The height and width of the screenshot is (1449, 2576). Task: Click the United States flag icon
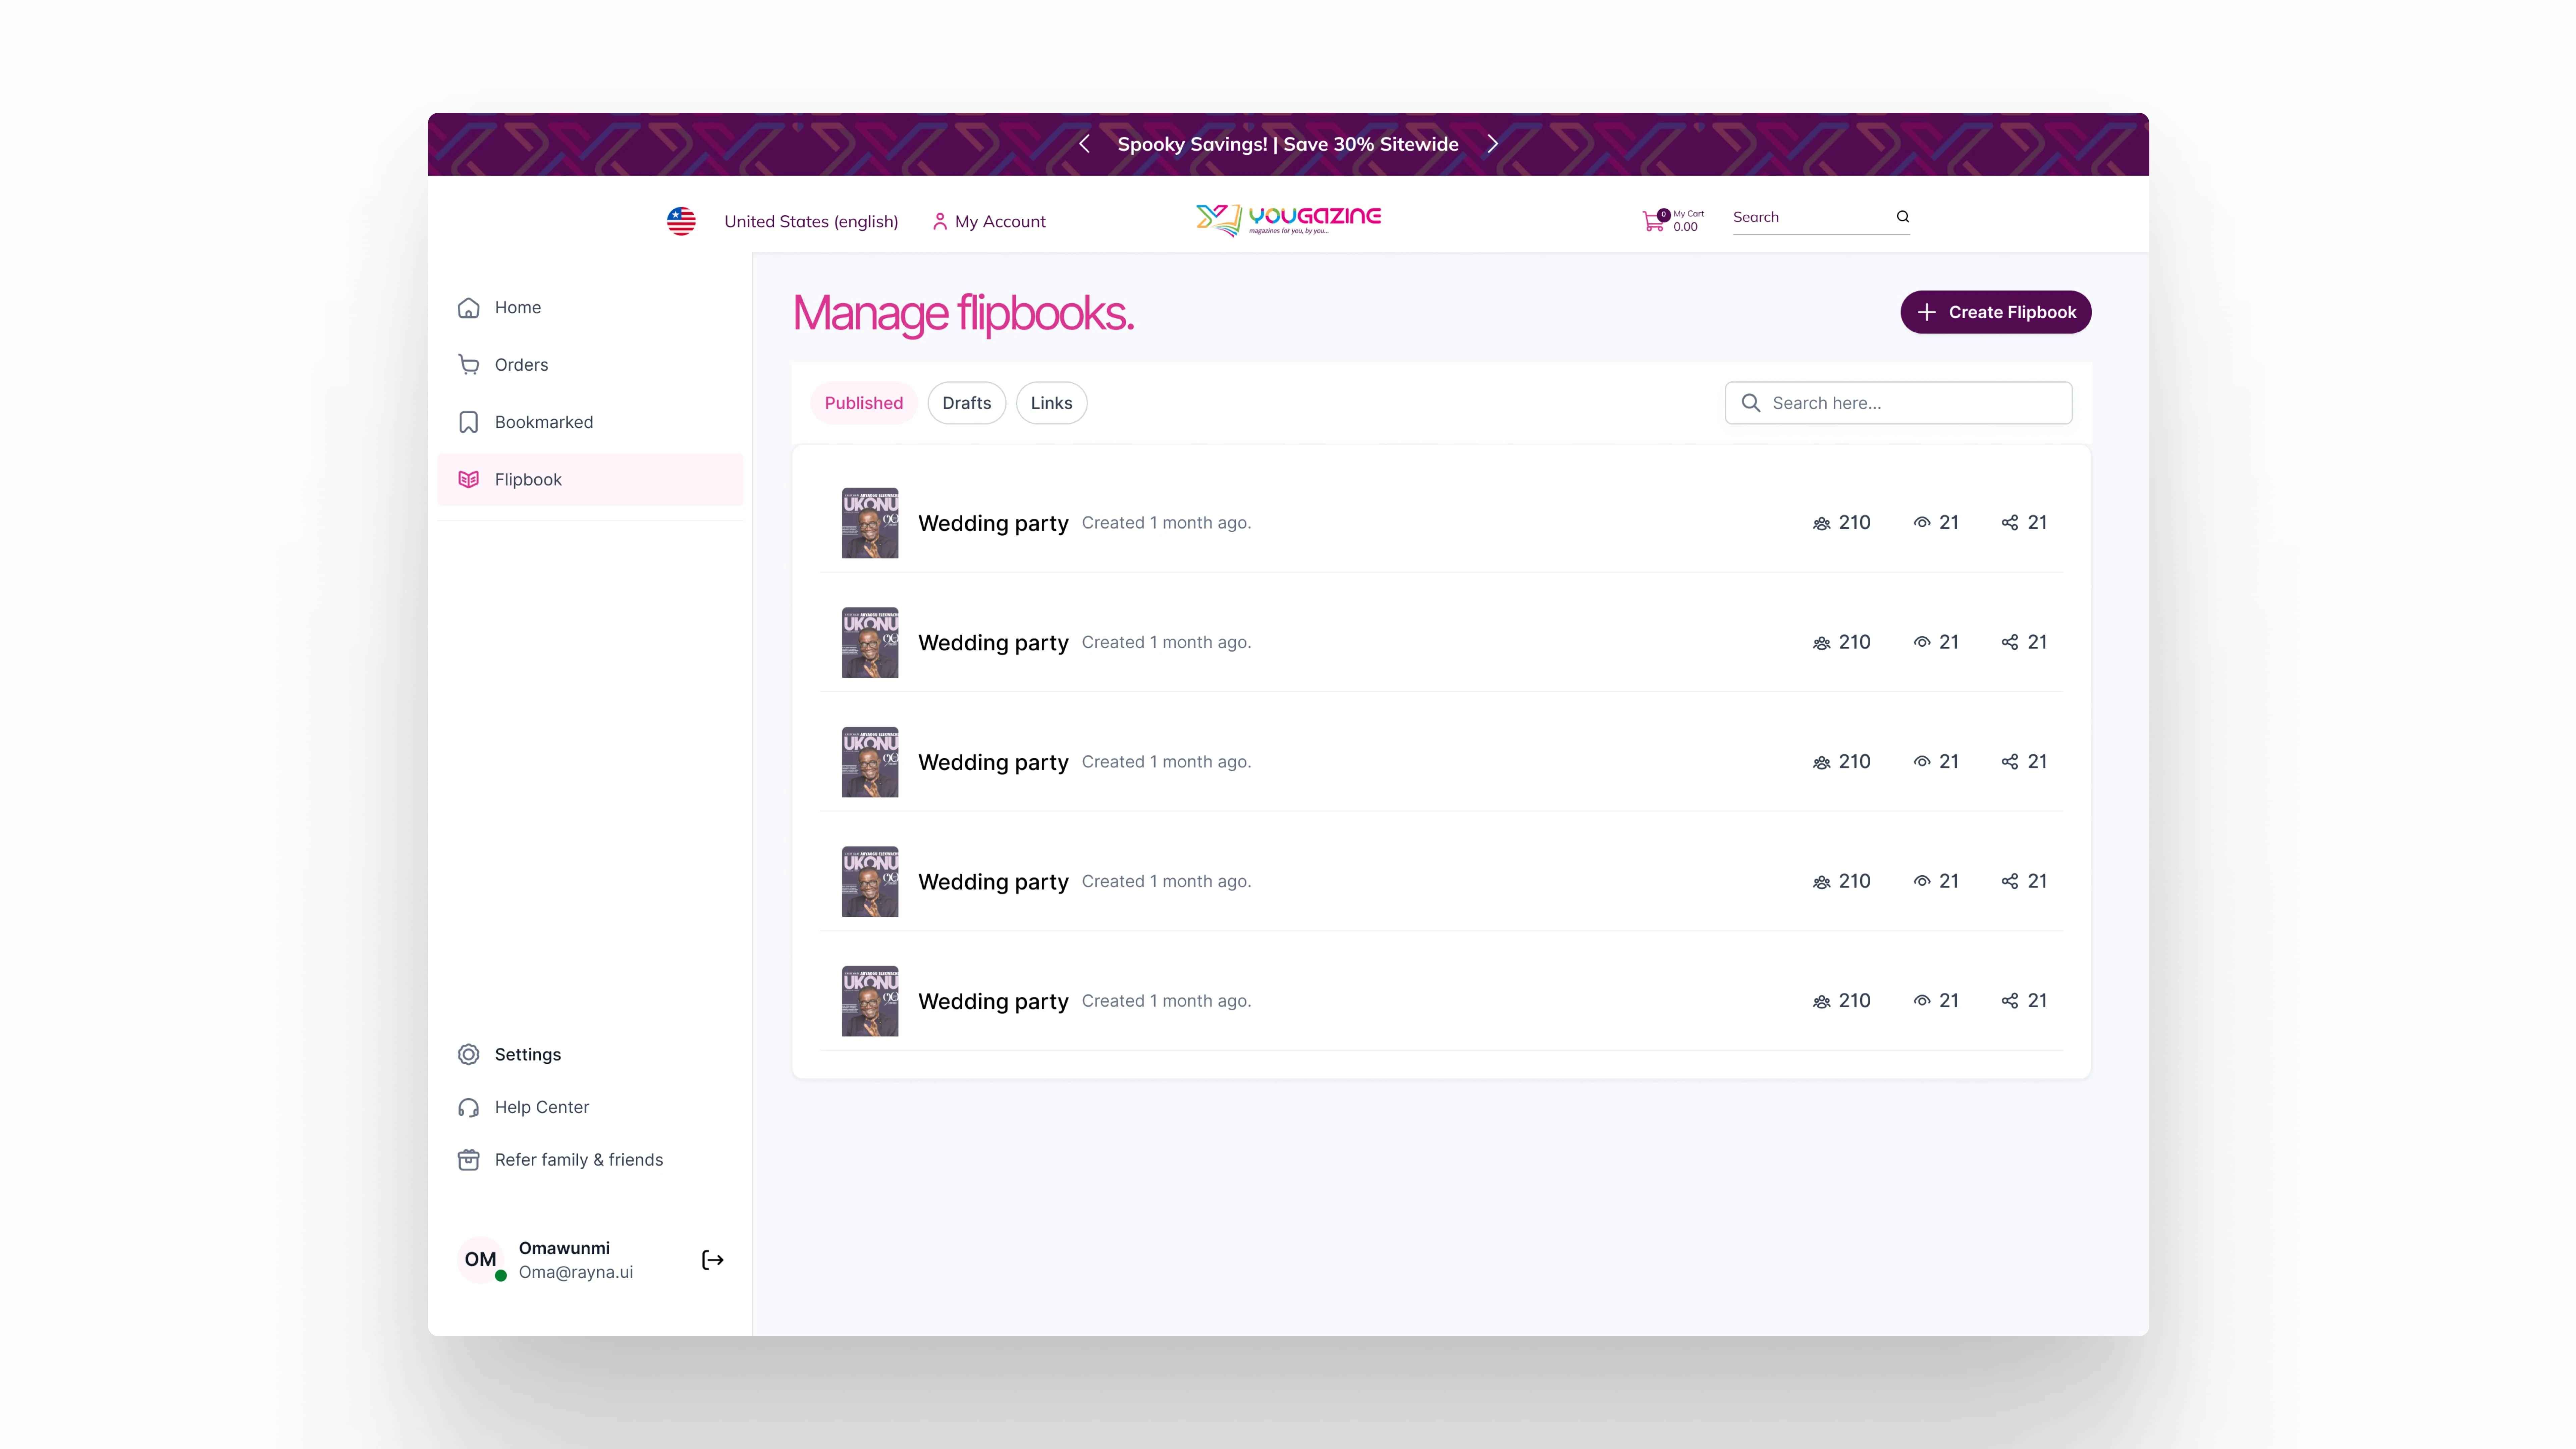pos(681,221)
